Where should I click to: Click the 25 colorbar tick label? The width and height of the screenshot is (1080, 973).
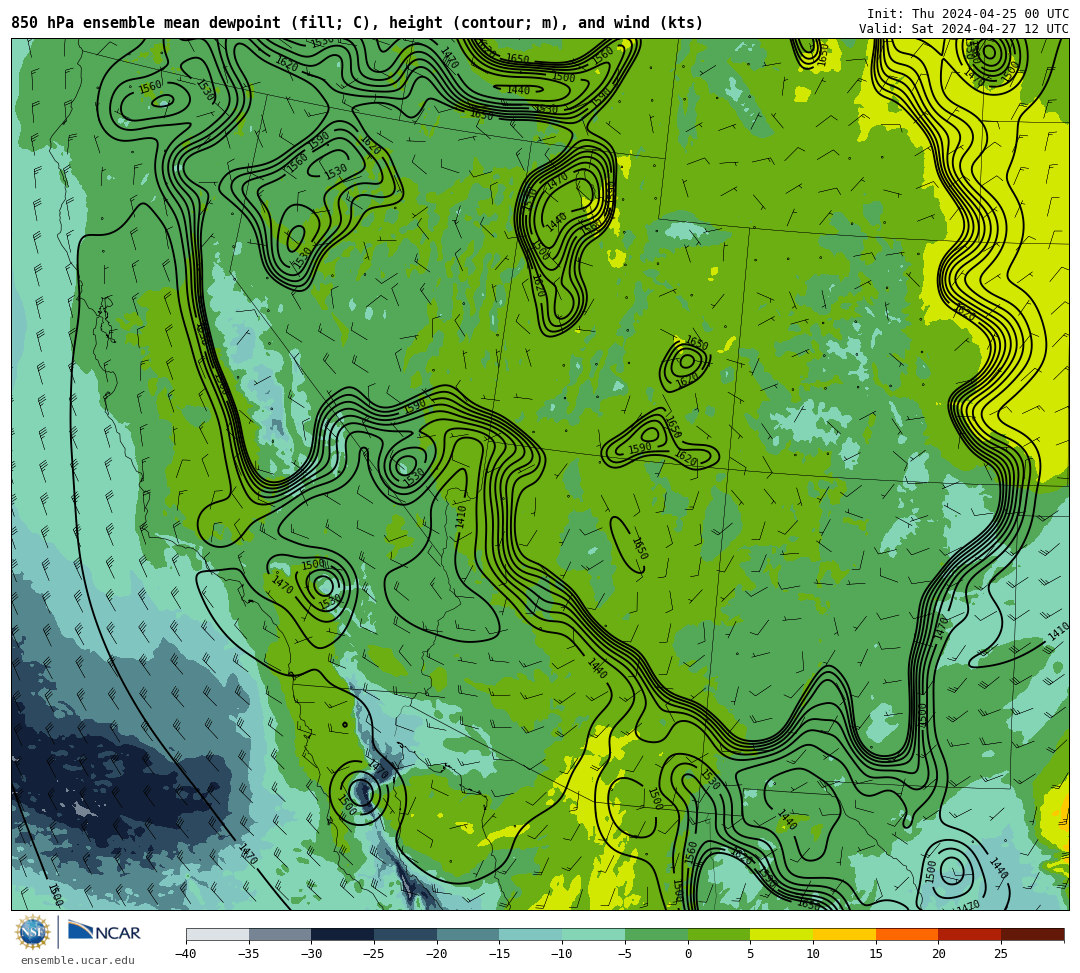tap(1001, 954)
